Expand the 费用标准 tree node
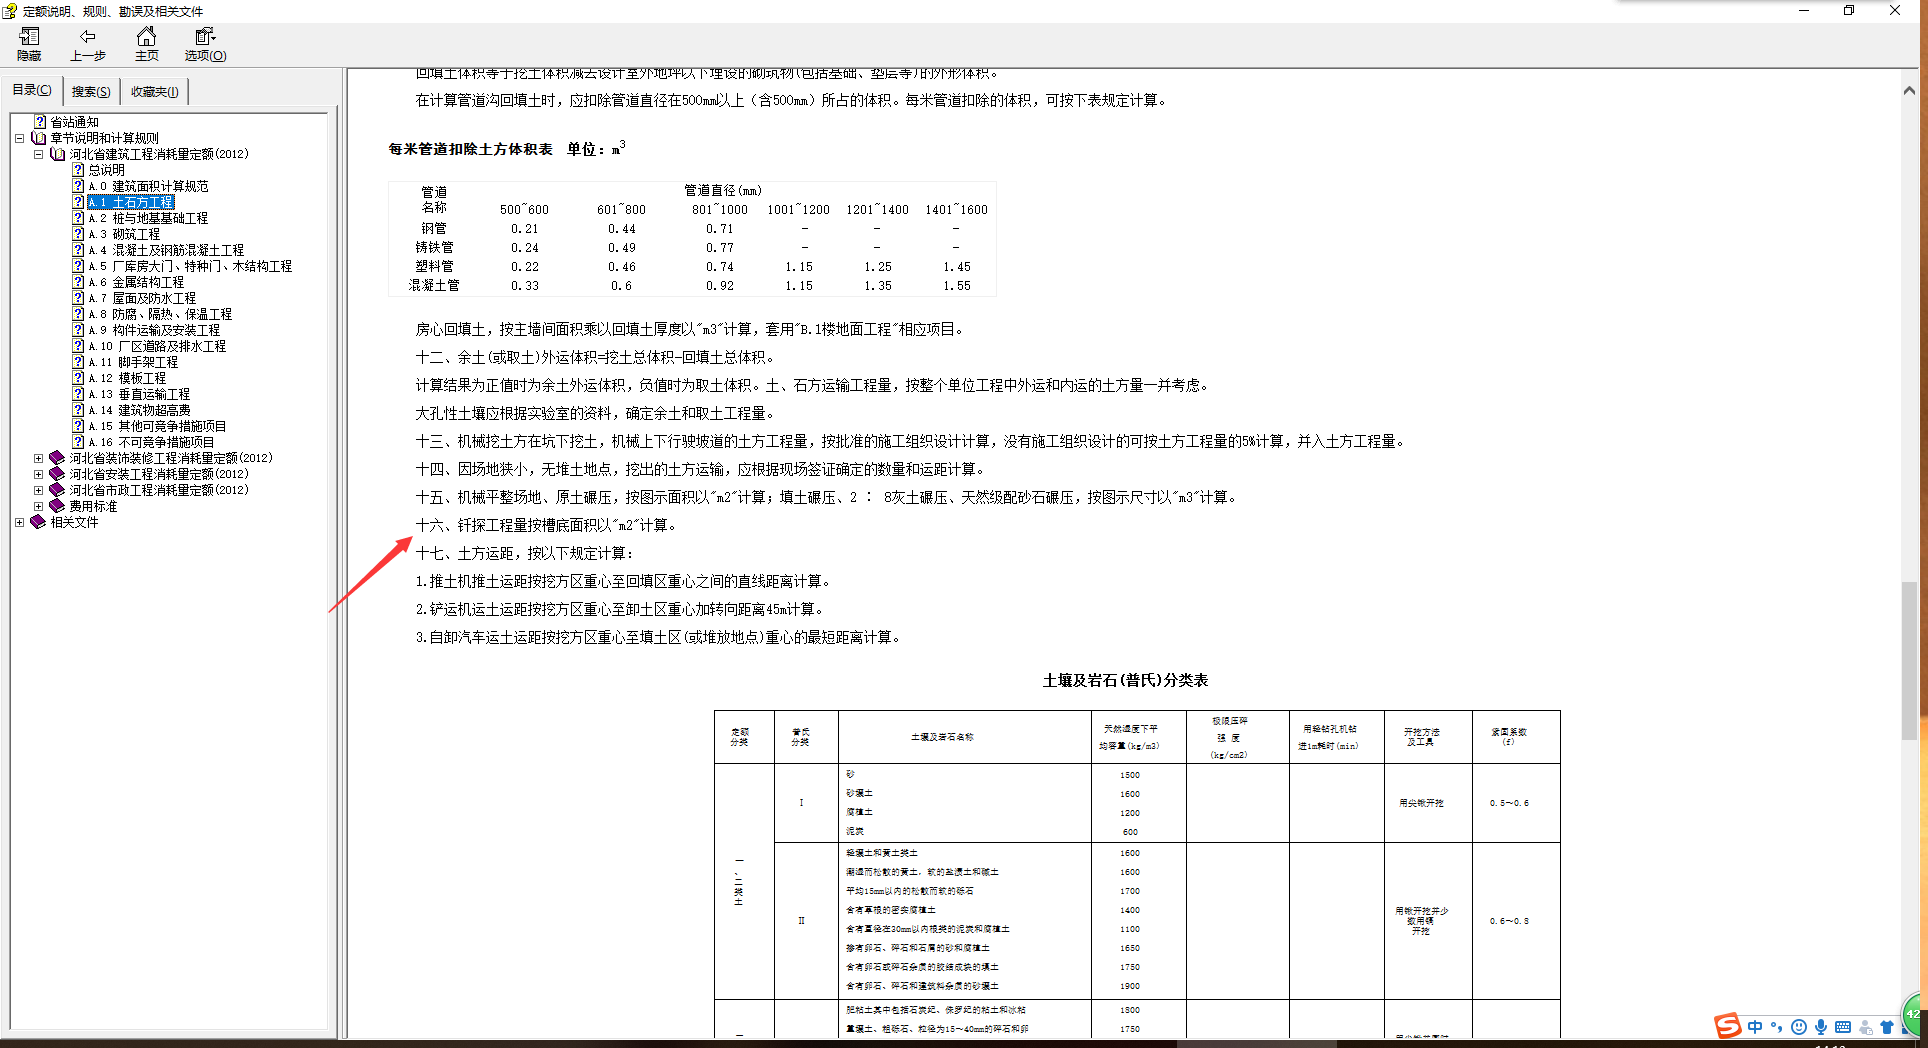The height and width of the screenshot is (1048, 1928). tap(38, 506)
